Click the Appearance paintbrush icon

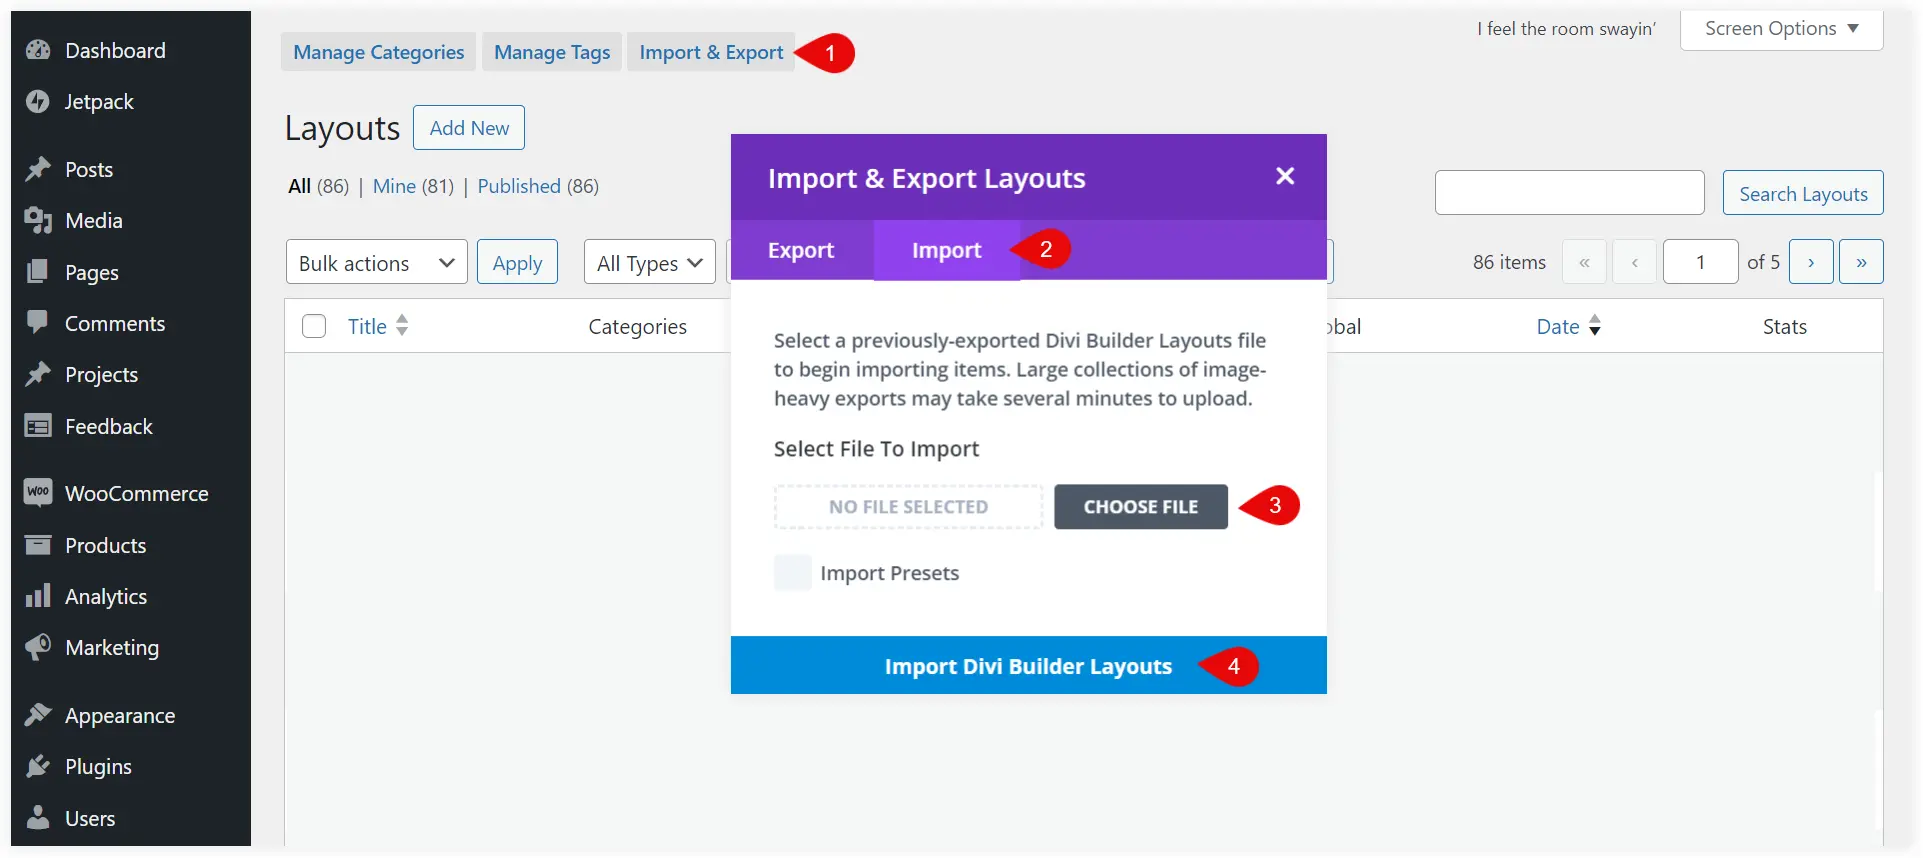tap(38, 715)
